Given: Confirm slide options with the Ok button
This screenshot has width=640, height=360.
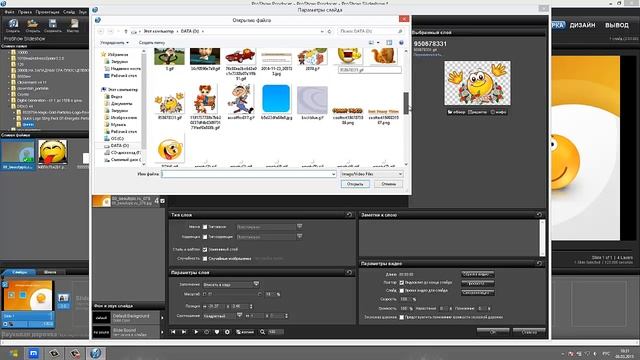Looking at the screenshot, I should pyautogui.click(x=493, y=332).
